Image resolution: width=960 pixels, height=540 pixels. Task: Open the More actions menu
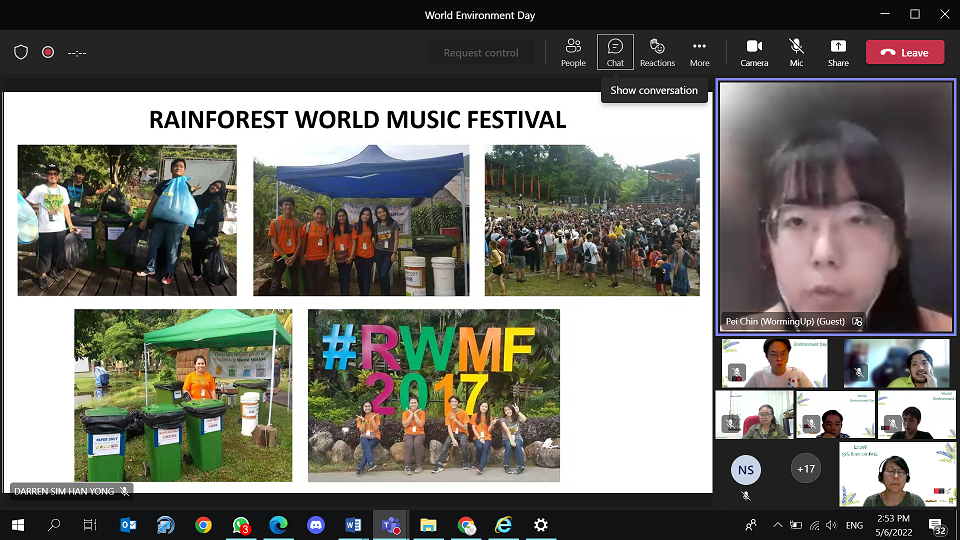tap(699, 53)
